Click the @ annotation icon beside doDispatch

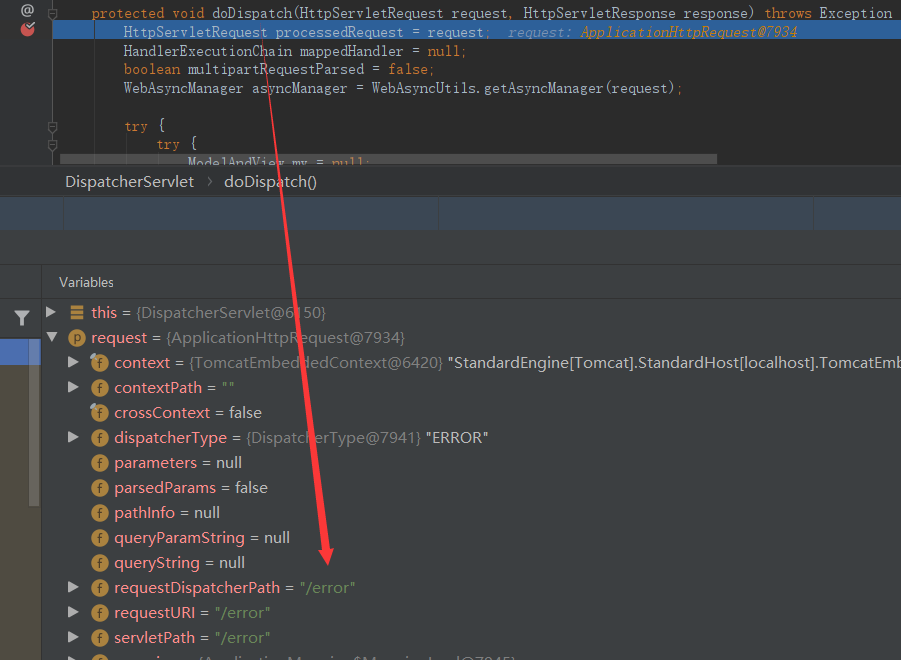(x=27, y=10)
